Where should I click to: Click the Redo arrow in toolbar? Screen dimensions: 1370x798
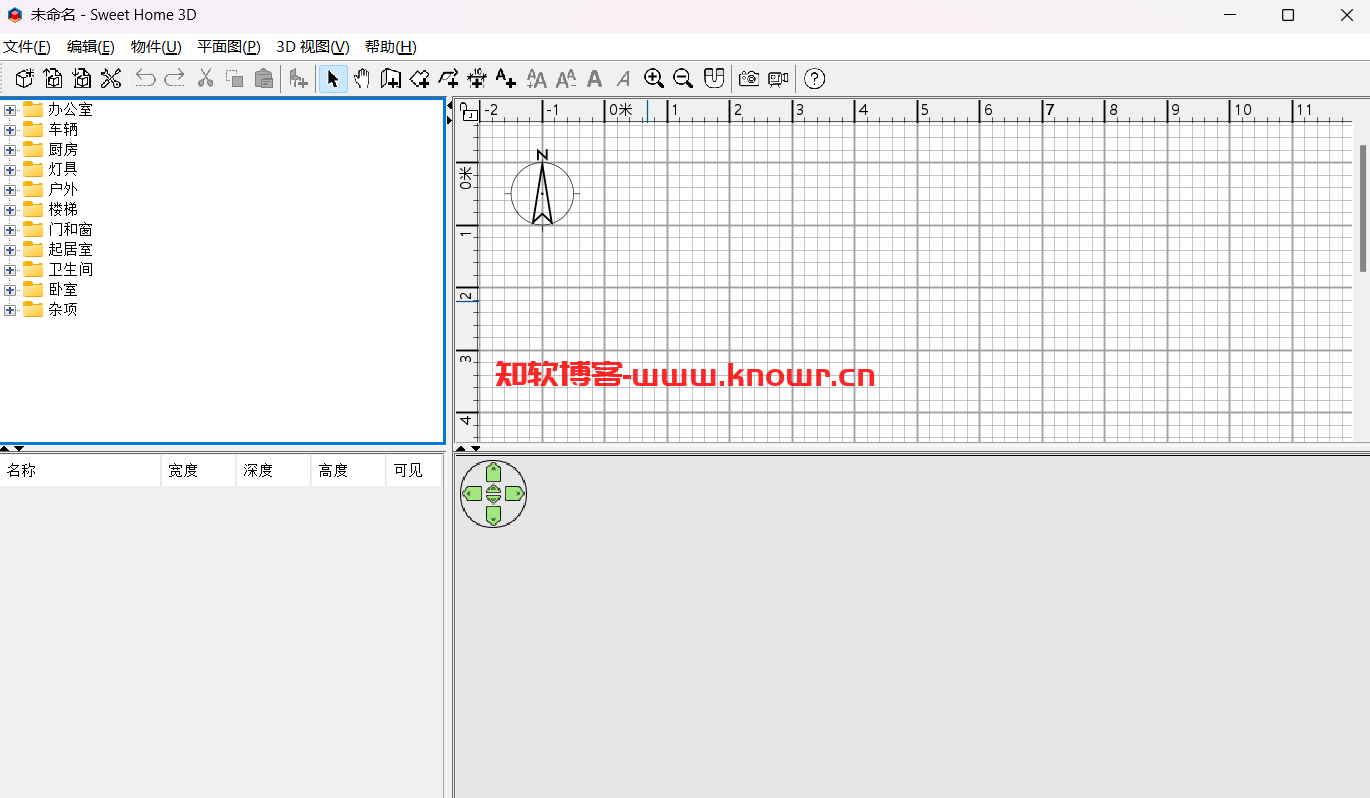click(174, 78)
